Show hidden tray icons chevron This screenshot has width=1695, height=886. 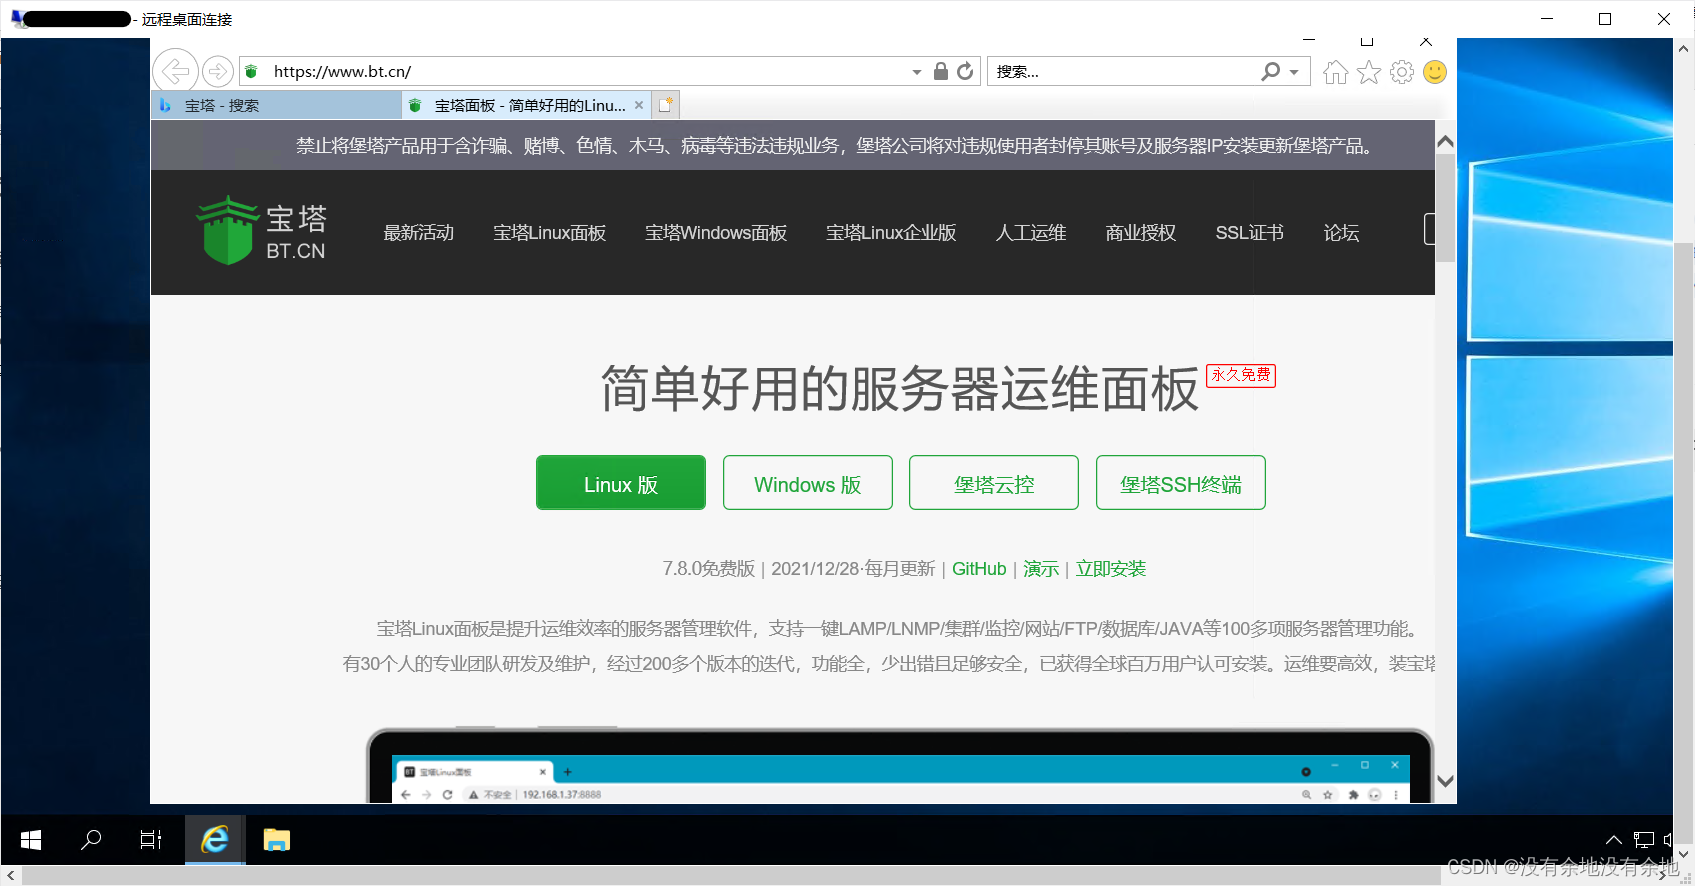coord(1614,840)
